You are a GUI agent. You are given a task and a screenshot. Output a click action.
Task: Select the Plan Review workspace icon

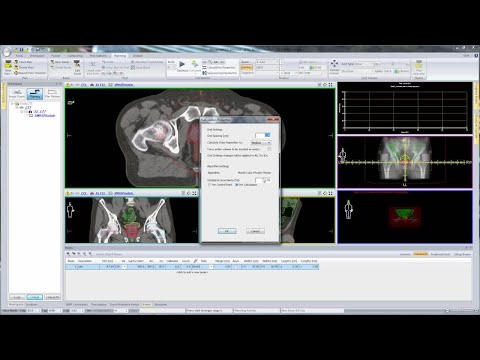point(52,94)
